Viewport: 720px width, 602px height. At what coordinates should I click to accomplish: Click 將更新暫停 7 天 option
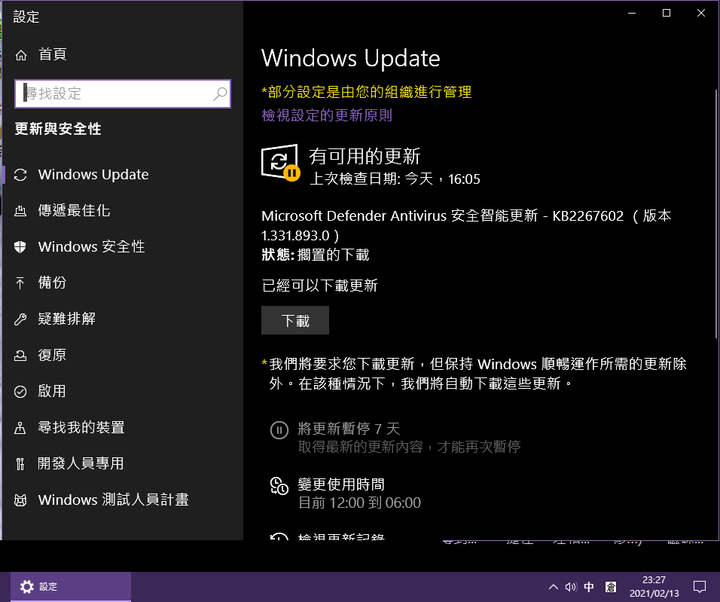pos(349,429)
